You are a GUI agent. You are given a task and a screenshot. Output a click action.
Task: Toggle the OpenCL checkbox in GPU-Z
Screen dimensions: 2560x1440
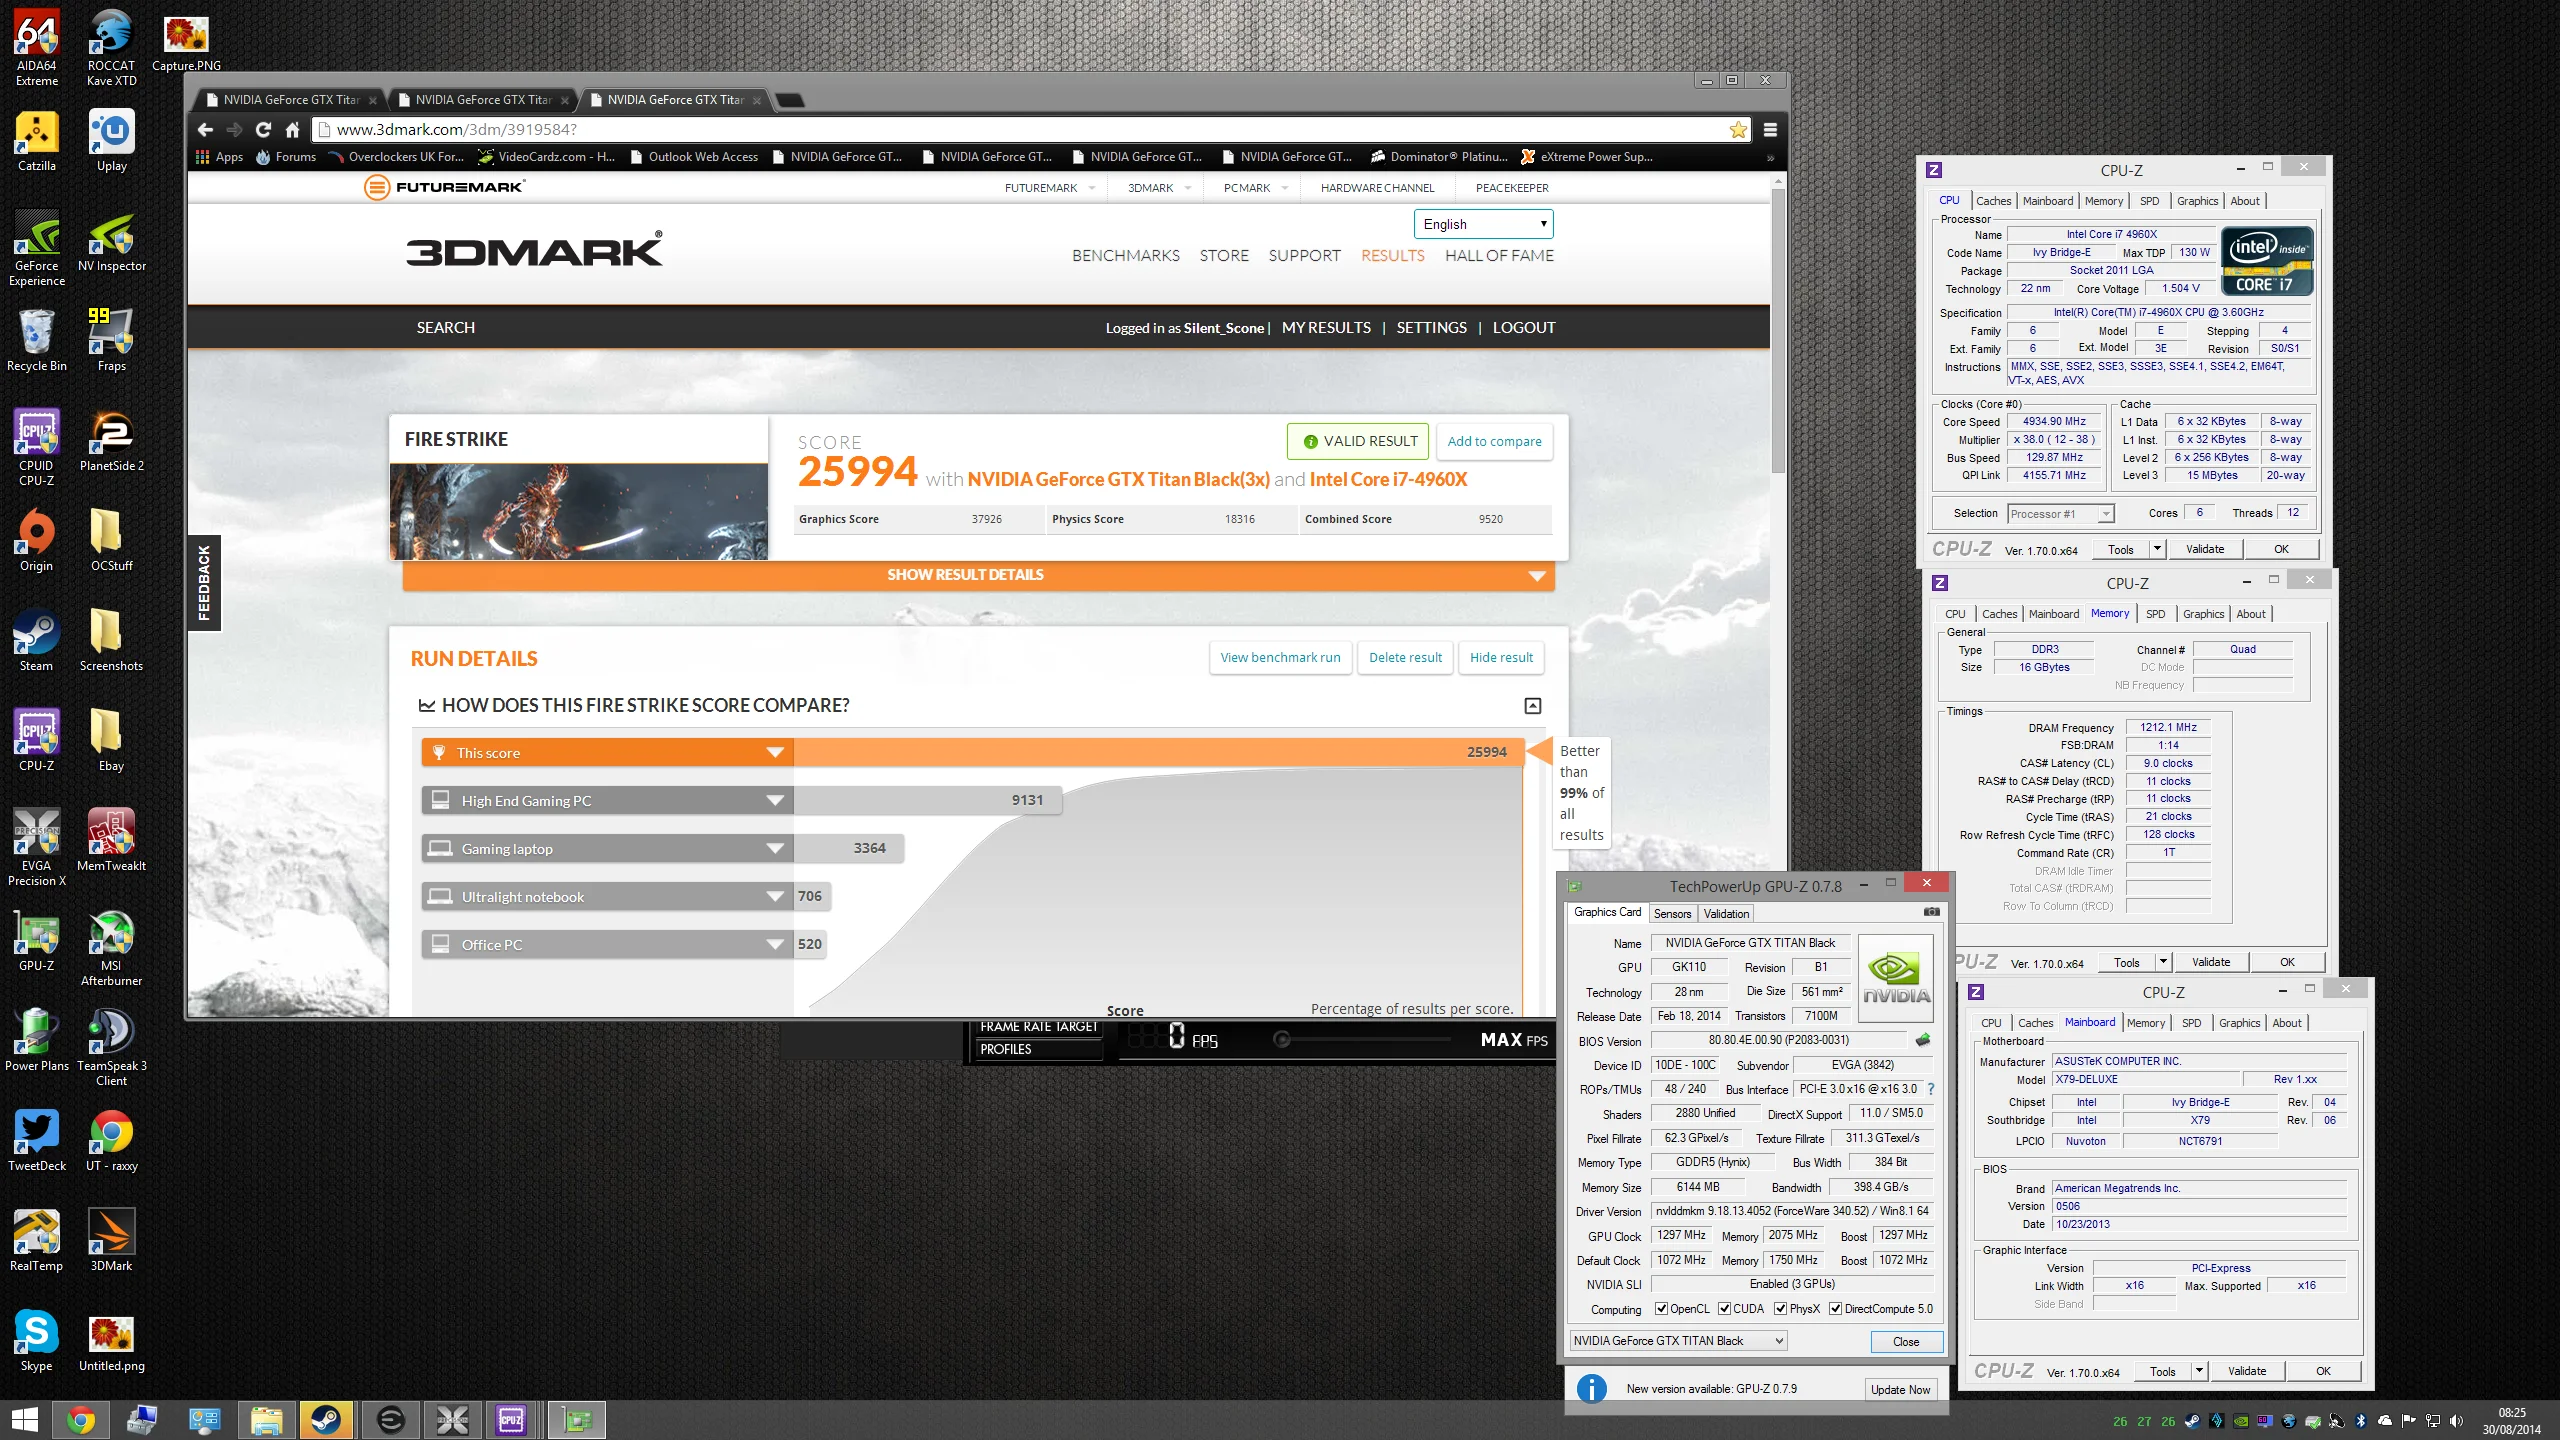pos(1661,1308)
